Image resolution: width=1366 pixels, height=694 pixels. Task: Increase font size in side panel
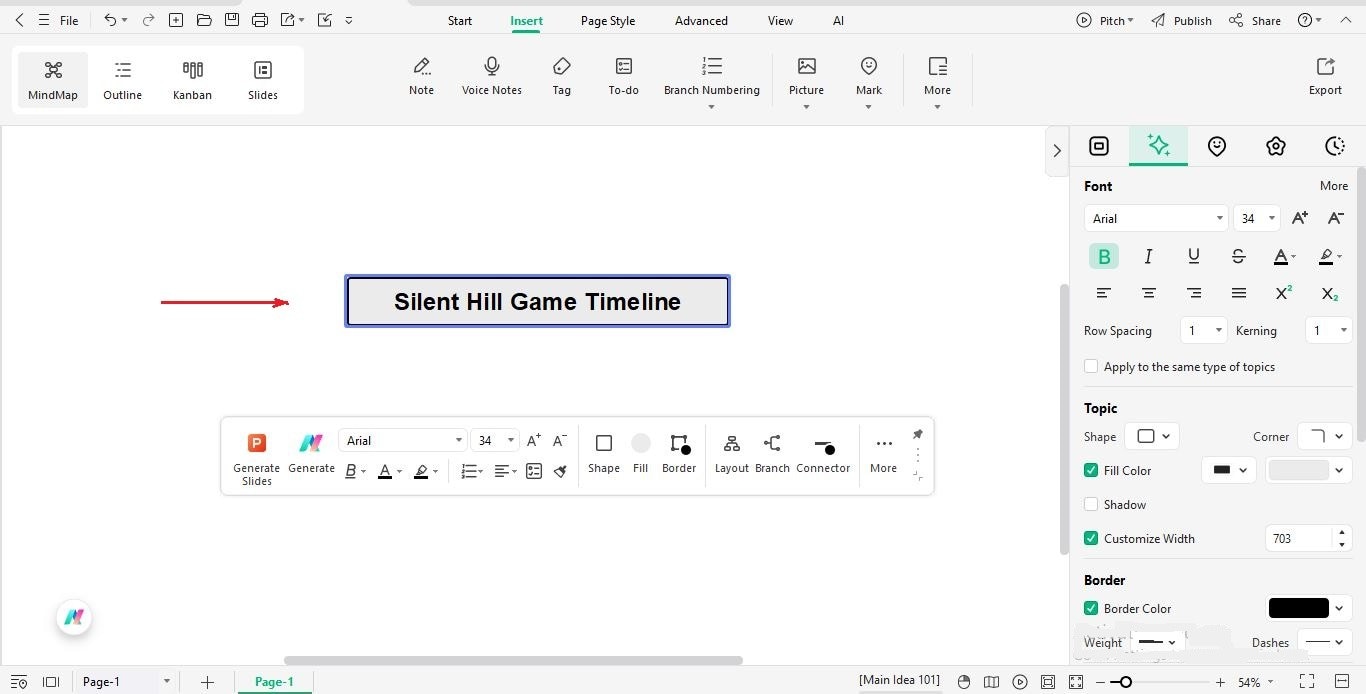click(x=1300, y=218)
